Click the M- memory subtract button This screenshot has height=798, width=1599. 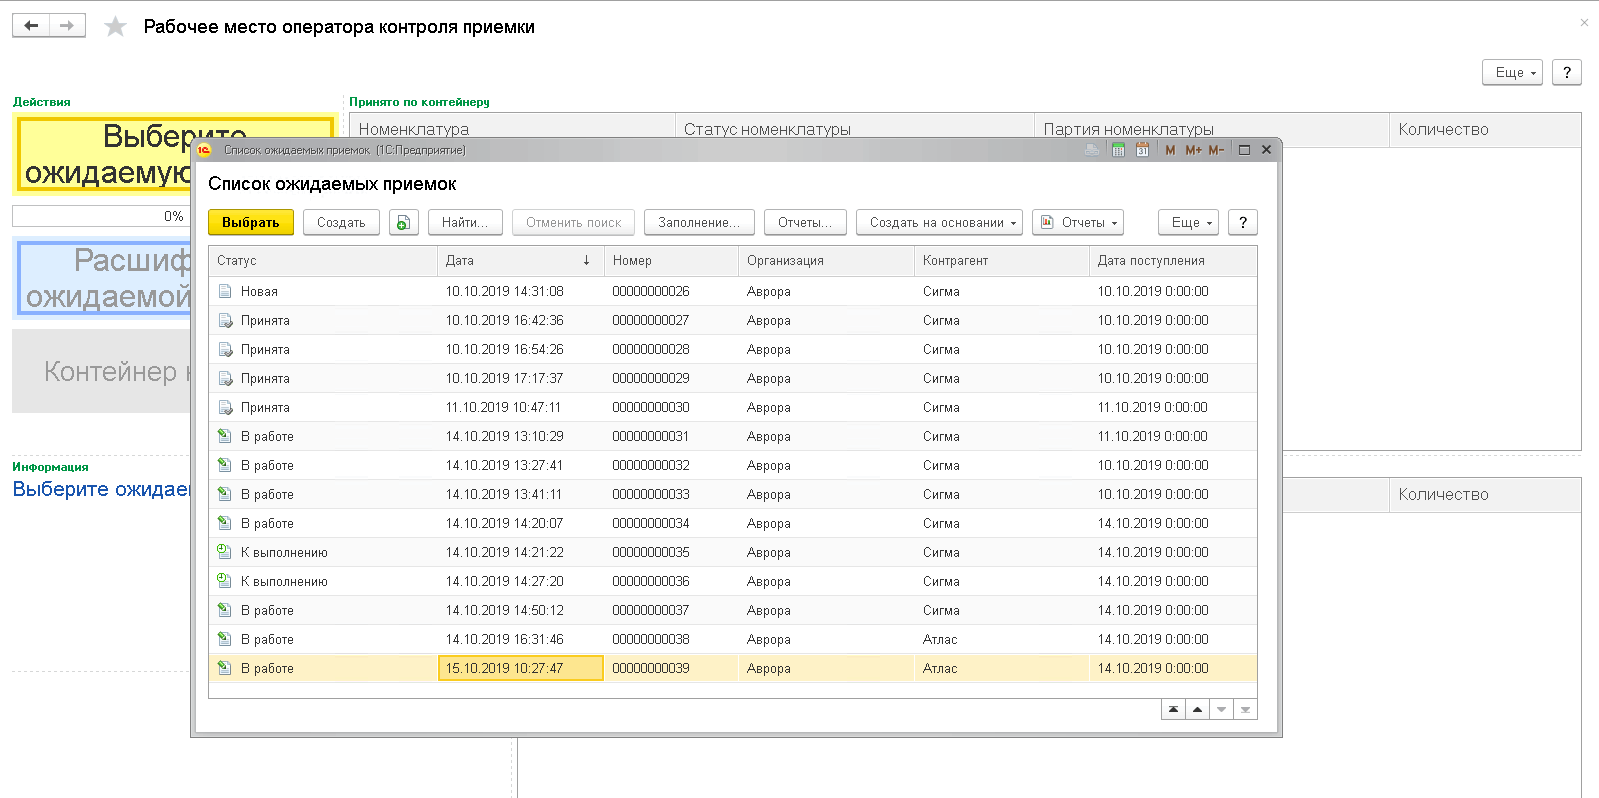1216,150
